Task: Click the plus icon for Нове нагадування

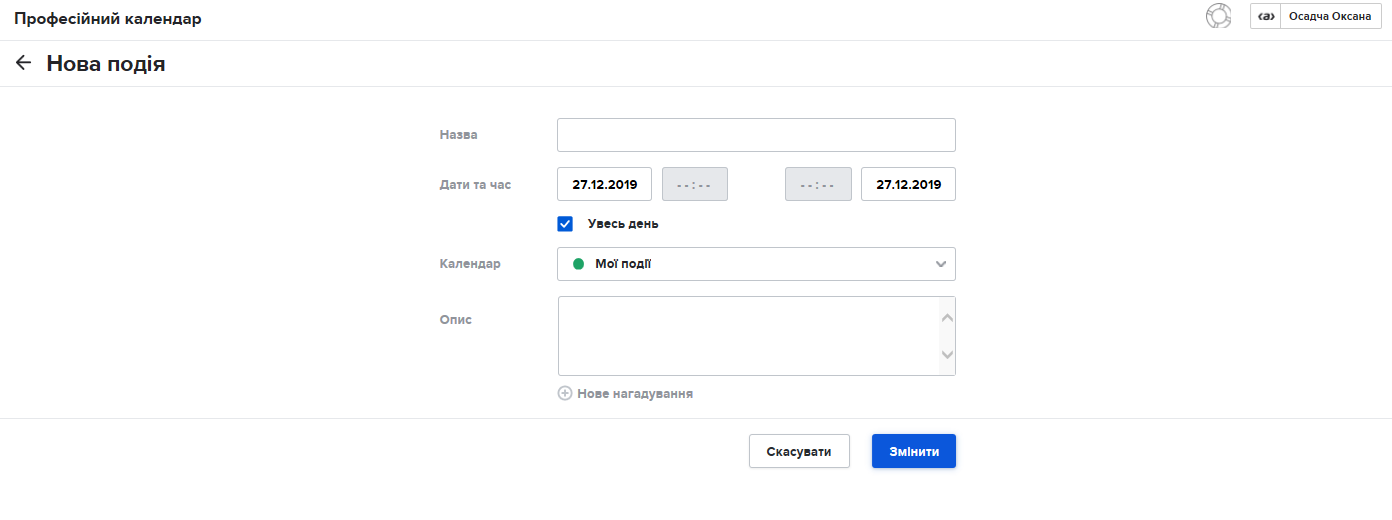Action: [x=565, y=393]
